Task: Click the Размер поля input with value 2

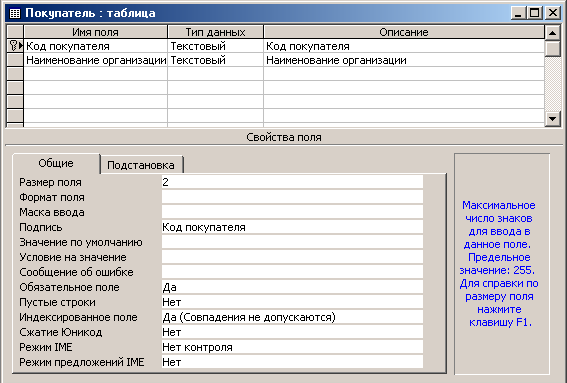Action: pos(292,182)
